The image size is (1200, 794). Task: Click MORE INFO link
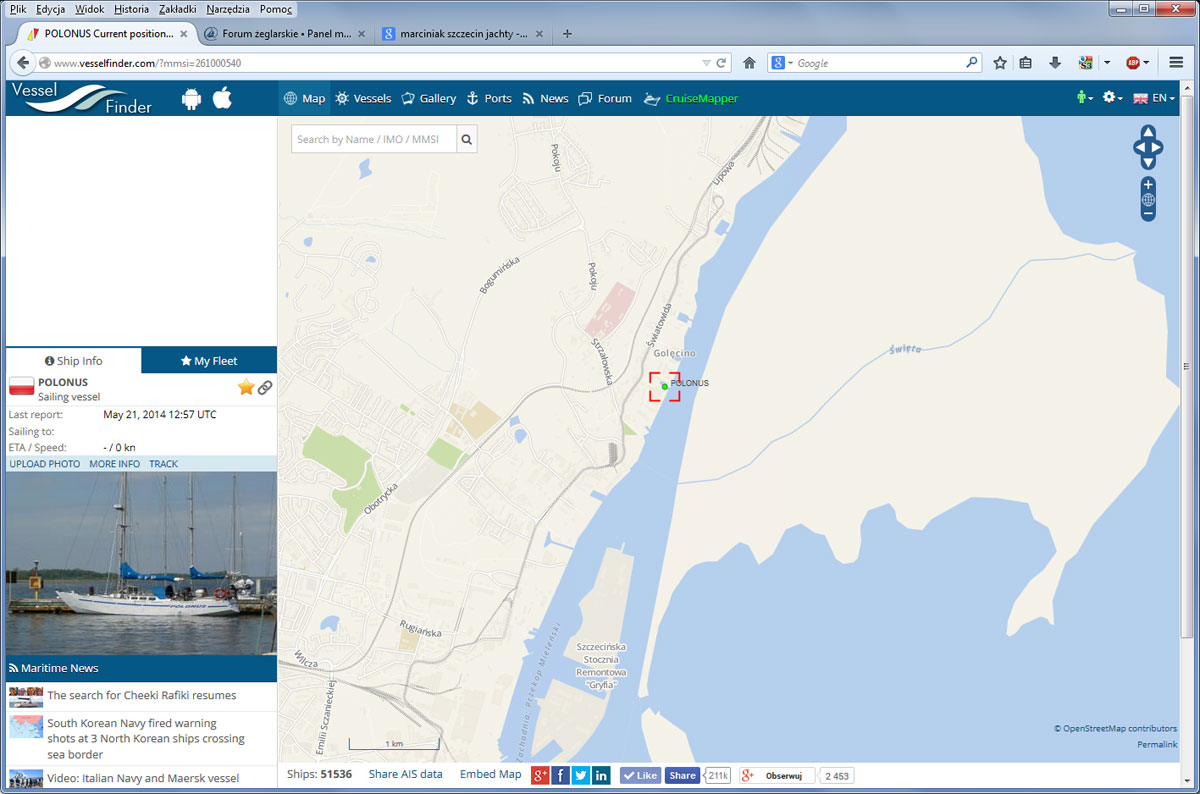(115, 464)
